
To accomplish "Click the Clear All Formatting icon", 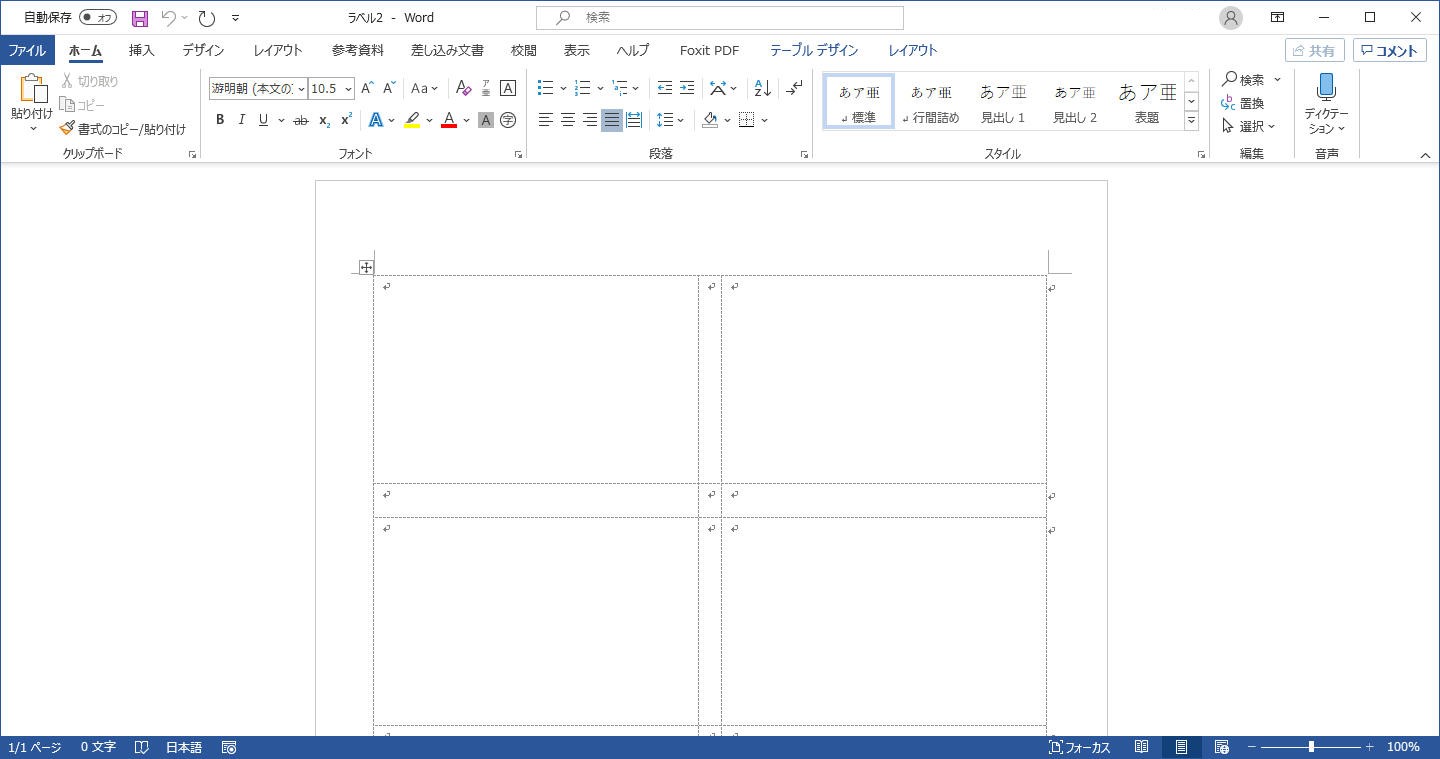I will 463,88.
